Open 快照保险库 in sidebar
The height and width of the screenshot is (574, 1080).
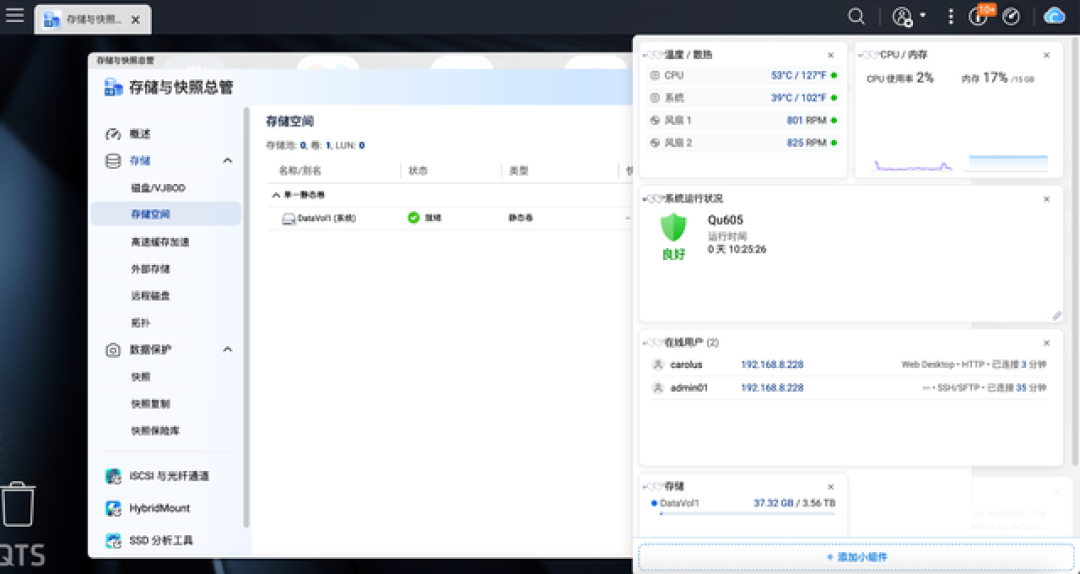[155, 431]
